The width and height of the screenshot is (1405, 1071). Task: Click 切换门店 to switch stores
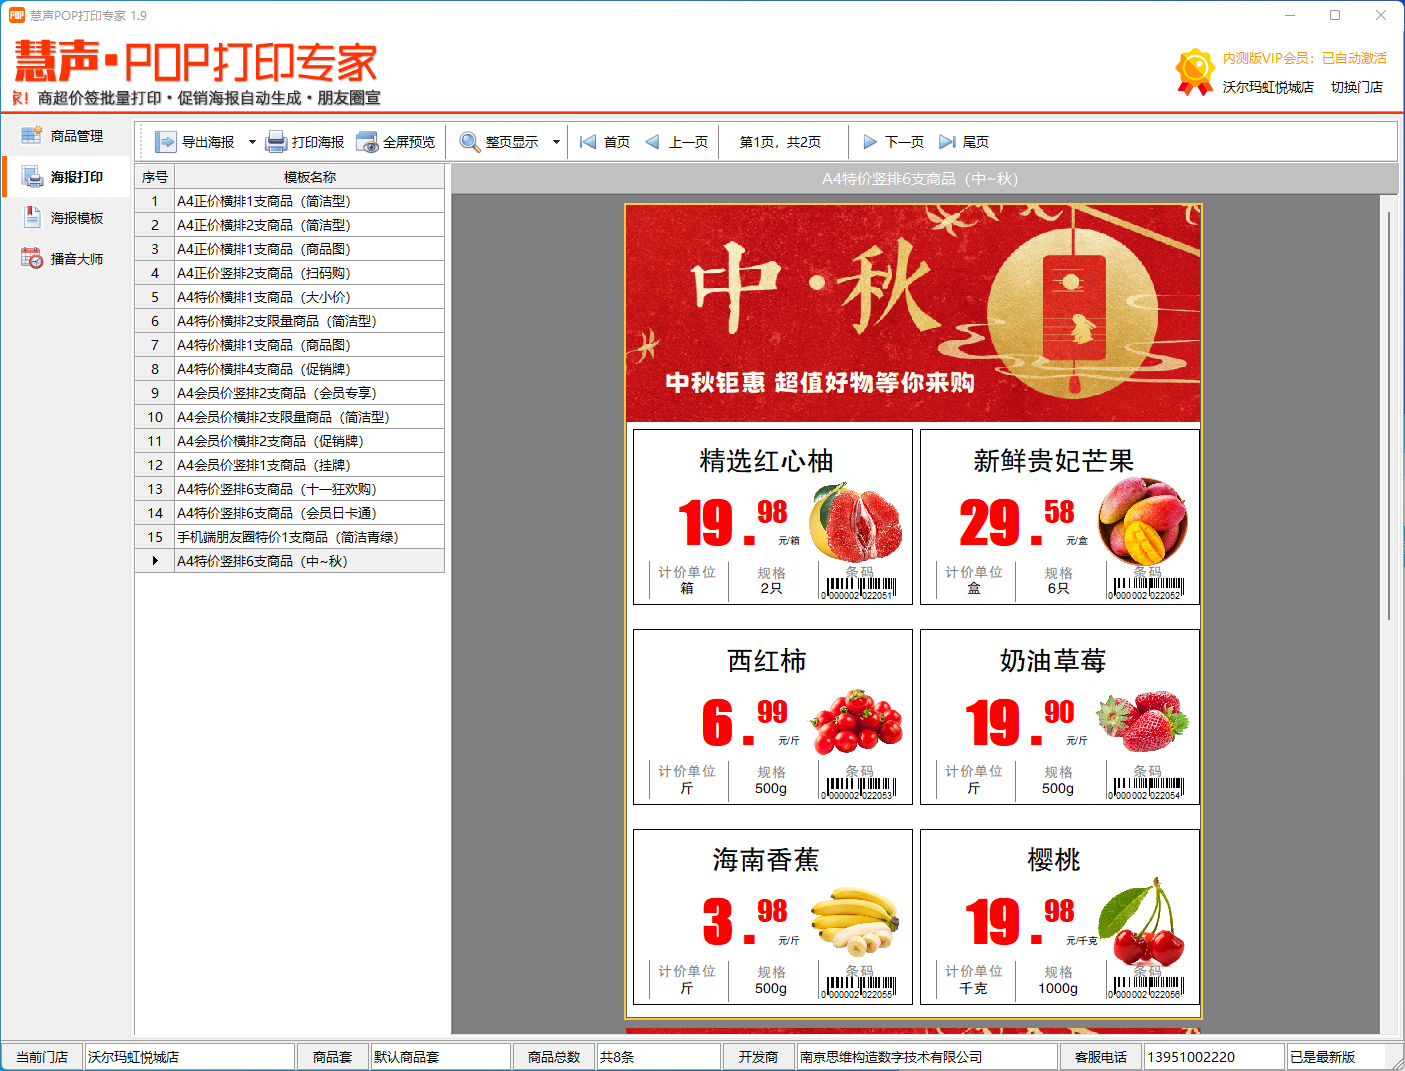(x=1357, y=87)
